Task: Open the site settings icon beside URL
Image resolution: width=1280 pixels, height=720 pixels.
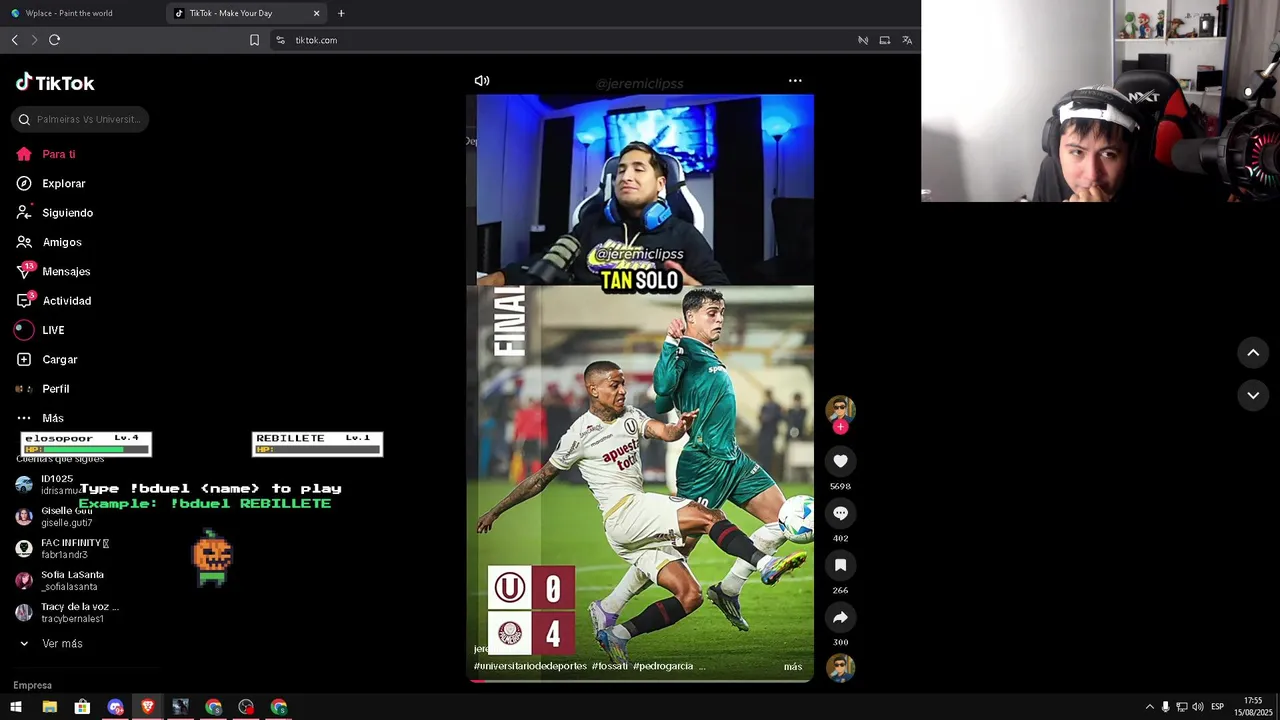Action: click(280, 40)
